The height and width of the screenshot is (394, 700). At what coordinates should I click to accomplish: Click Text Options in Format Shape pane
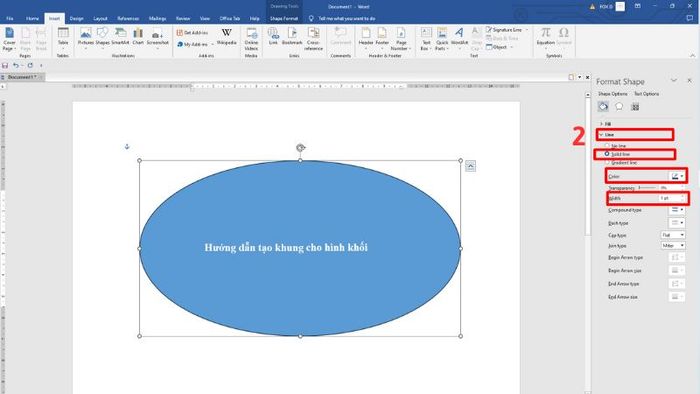click(x=646, y=94)
